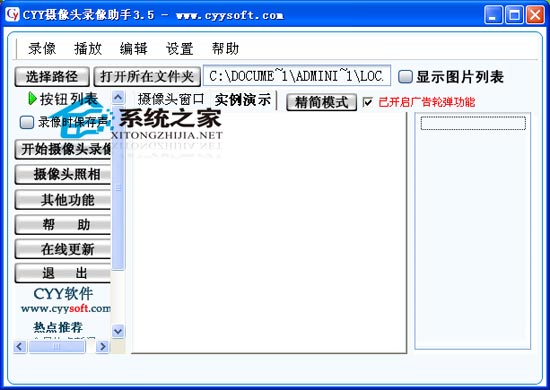Viewport: 550px width, 390px height.
Task: Click the 开始摄像头录像 button
Action: [63, 149]
